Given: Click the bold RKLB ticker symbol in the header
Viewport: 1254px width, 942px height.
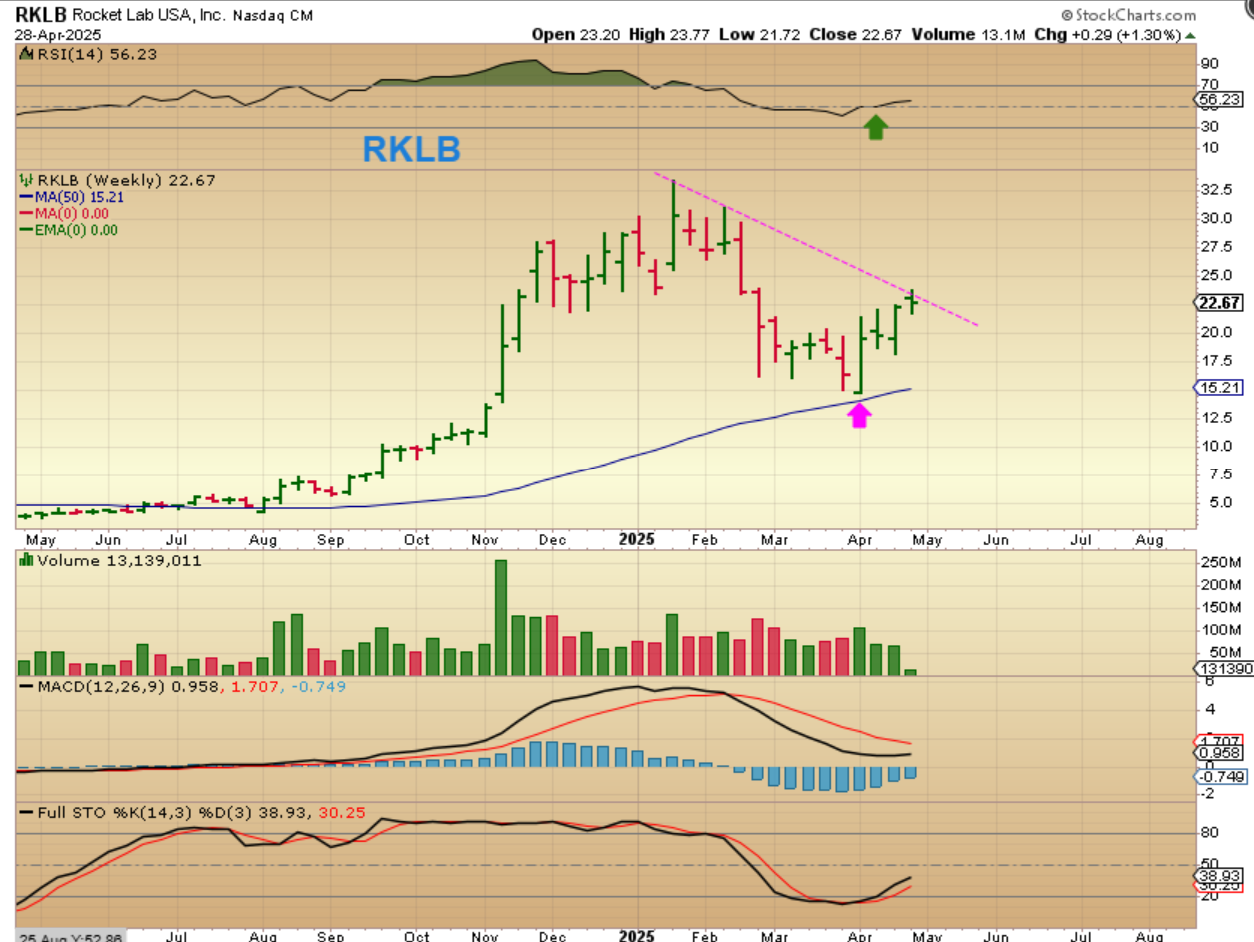Looking at the screenshot, I should pos(43,15).
